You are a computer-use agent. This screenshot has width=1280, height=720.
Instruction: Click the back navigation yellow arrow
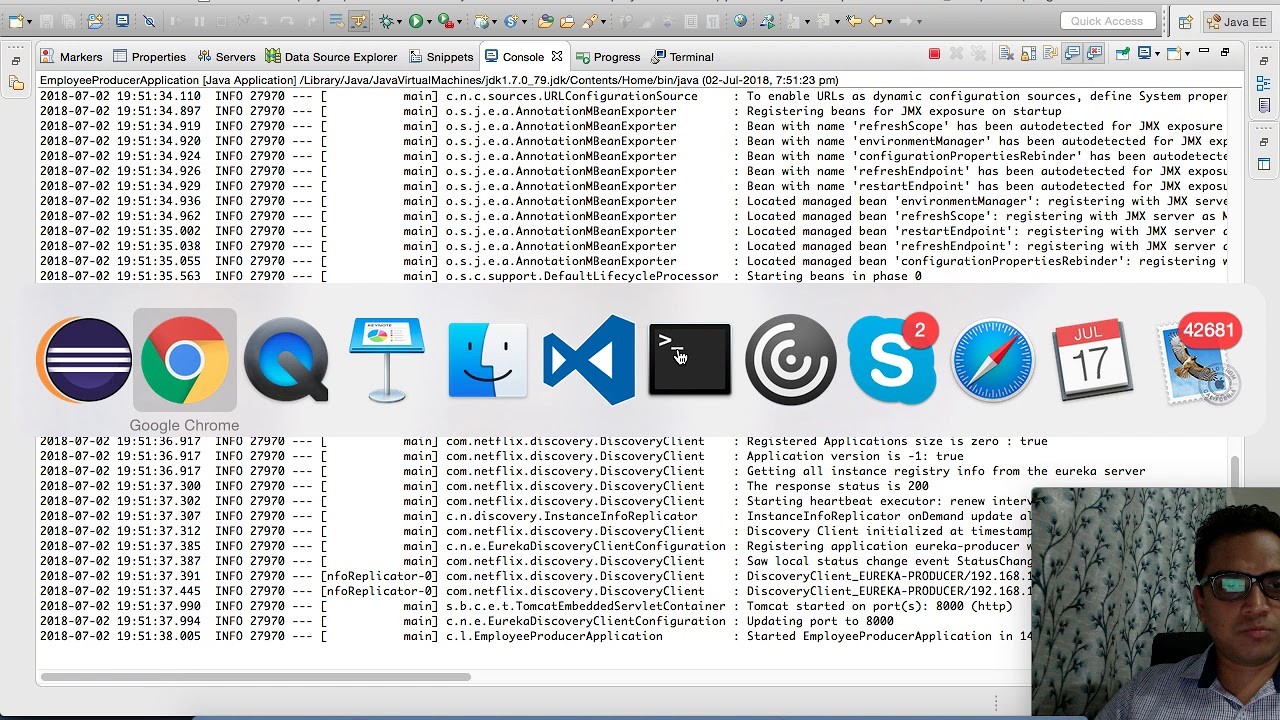[x=876, y=21]
